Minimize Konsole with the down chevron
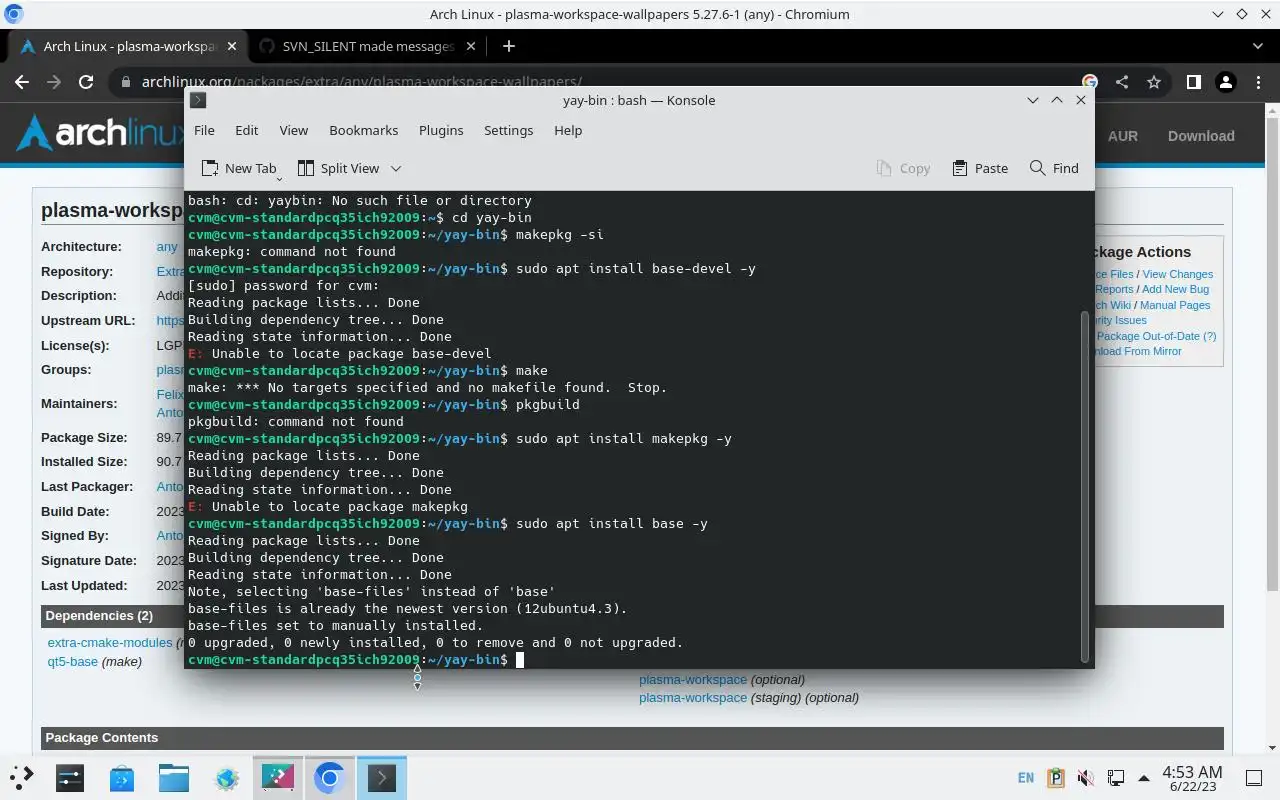The image size is (1280, 800). 1032,100
